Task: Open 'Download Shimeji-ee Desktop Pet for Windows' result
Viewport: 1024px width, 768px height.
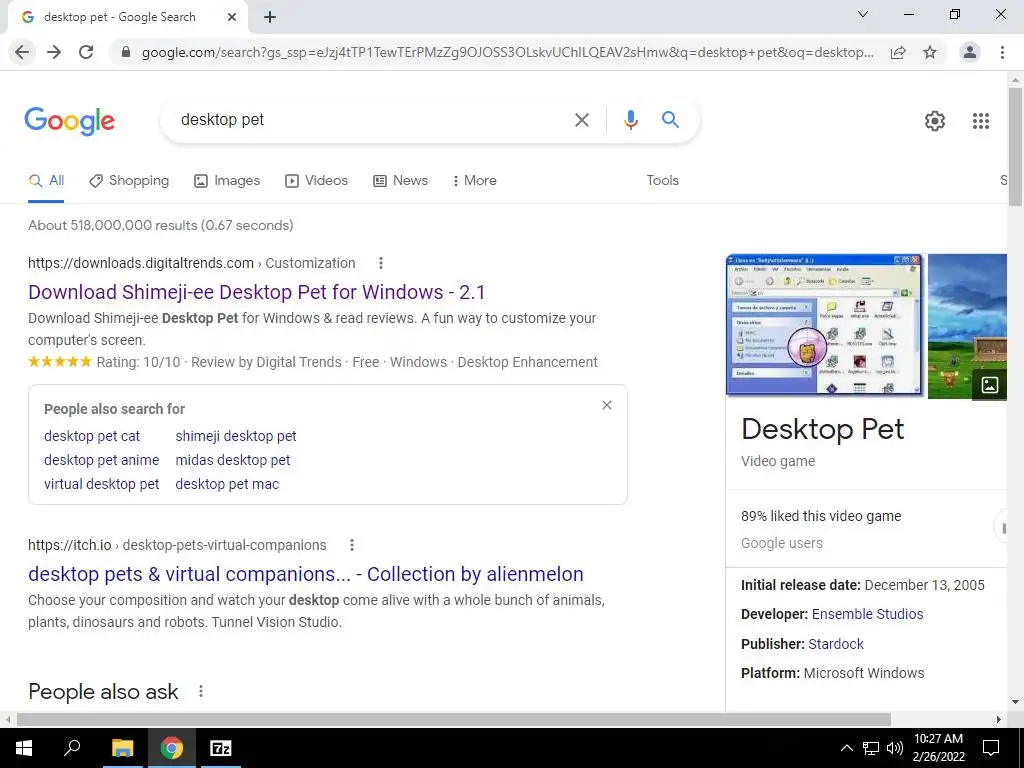Action: 257,292
